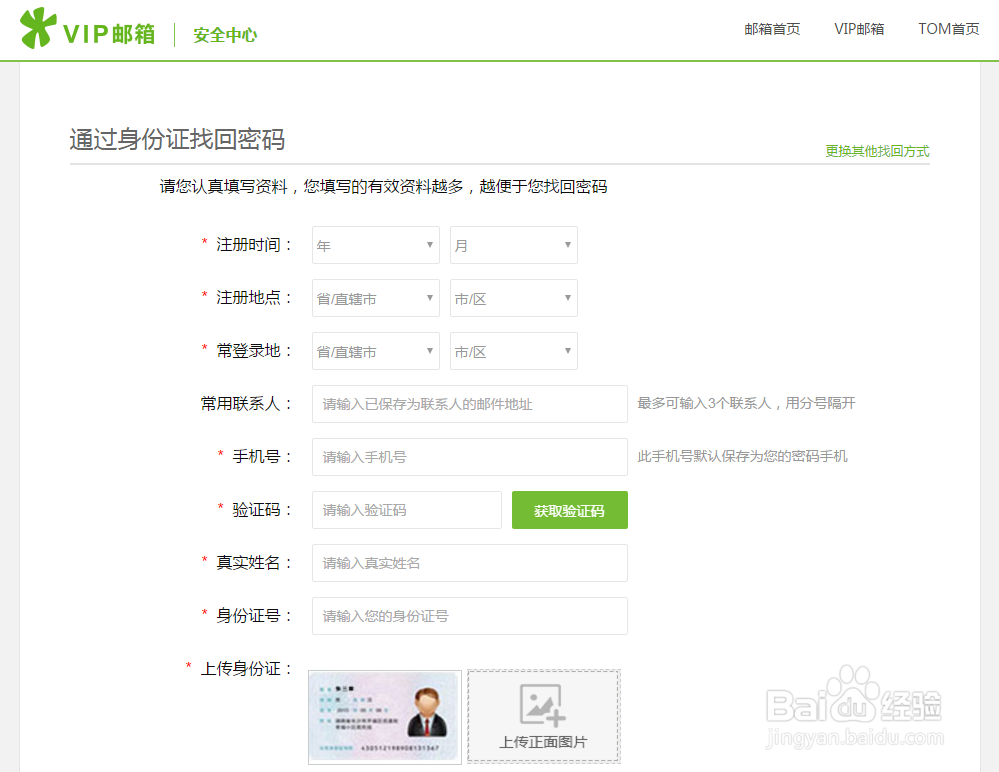Open the 省/直辖市 dropdown for 注册地点
Viewport: 999px width, 772px height.
point(375,298)
